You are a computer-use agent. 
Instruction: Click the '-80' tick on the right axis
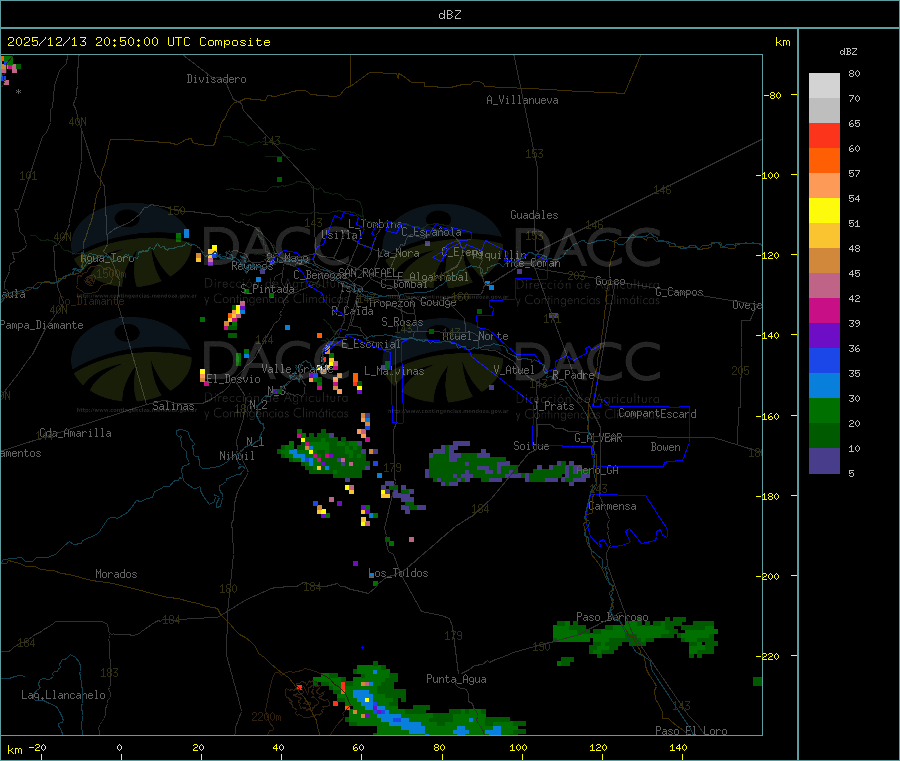(773, 95)
